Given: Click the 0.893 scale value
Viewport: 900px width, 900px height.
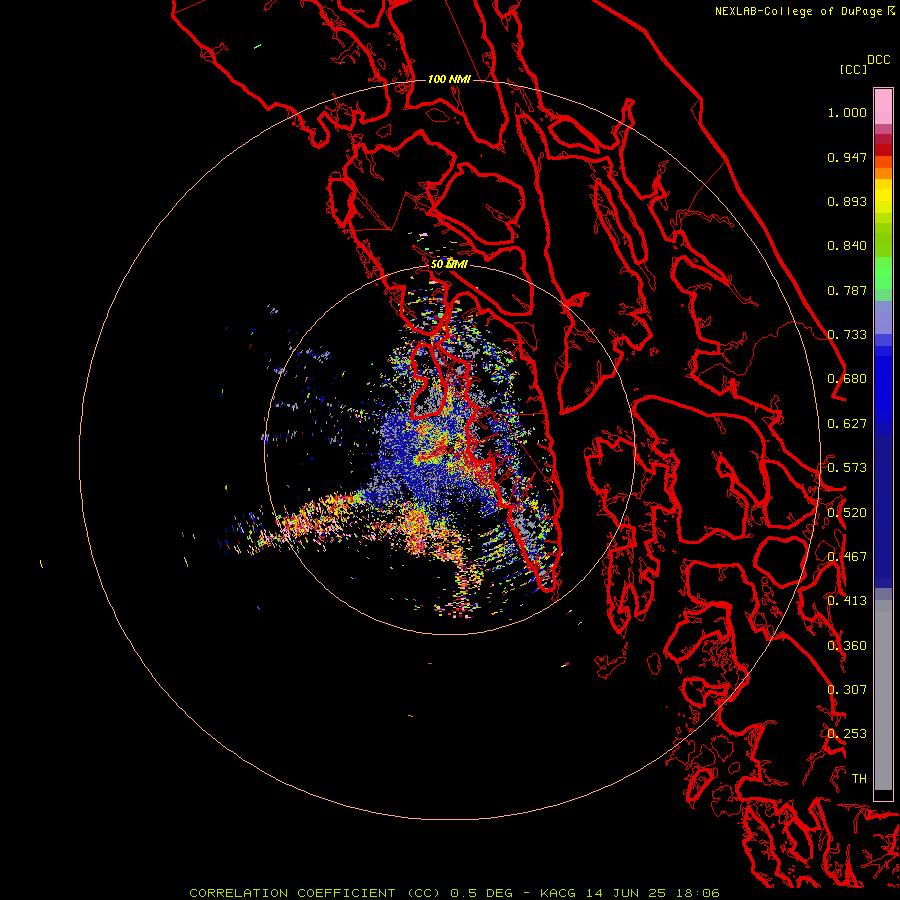Looking at the screenshot, I should [x=847, y=201].
